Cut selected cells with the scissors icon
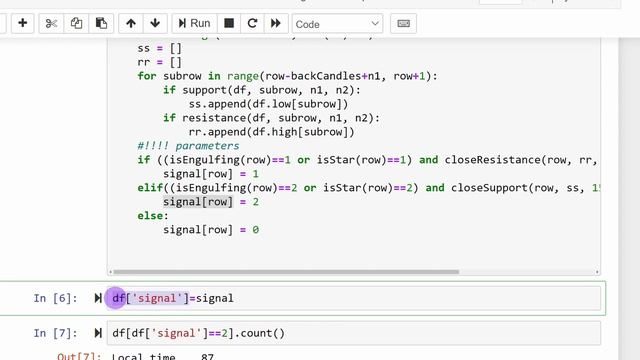Viewport: 640px width, 360px height. (51, 23)
